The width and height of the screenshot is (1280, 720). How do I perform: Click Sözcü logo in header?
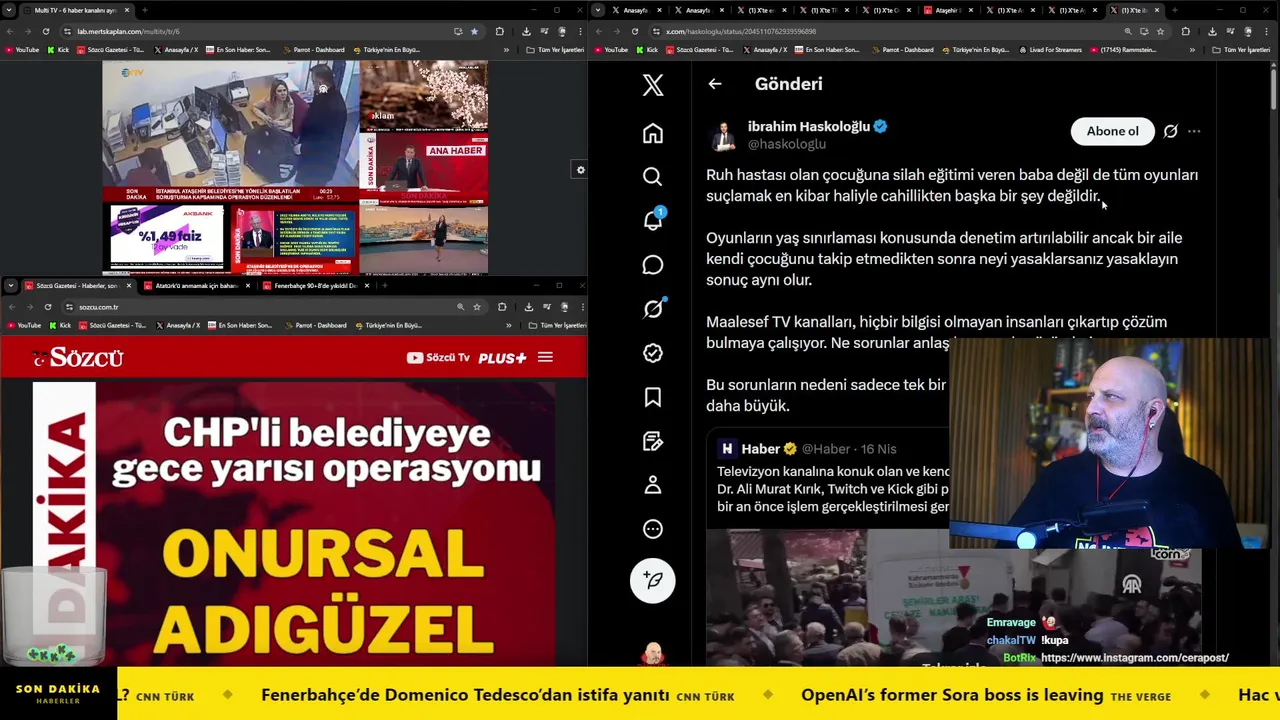click(x=78, y=357)
